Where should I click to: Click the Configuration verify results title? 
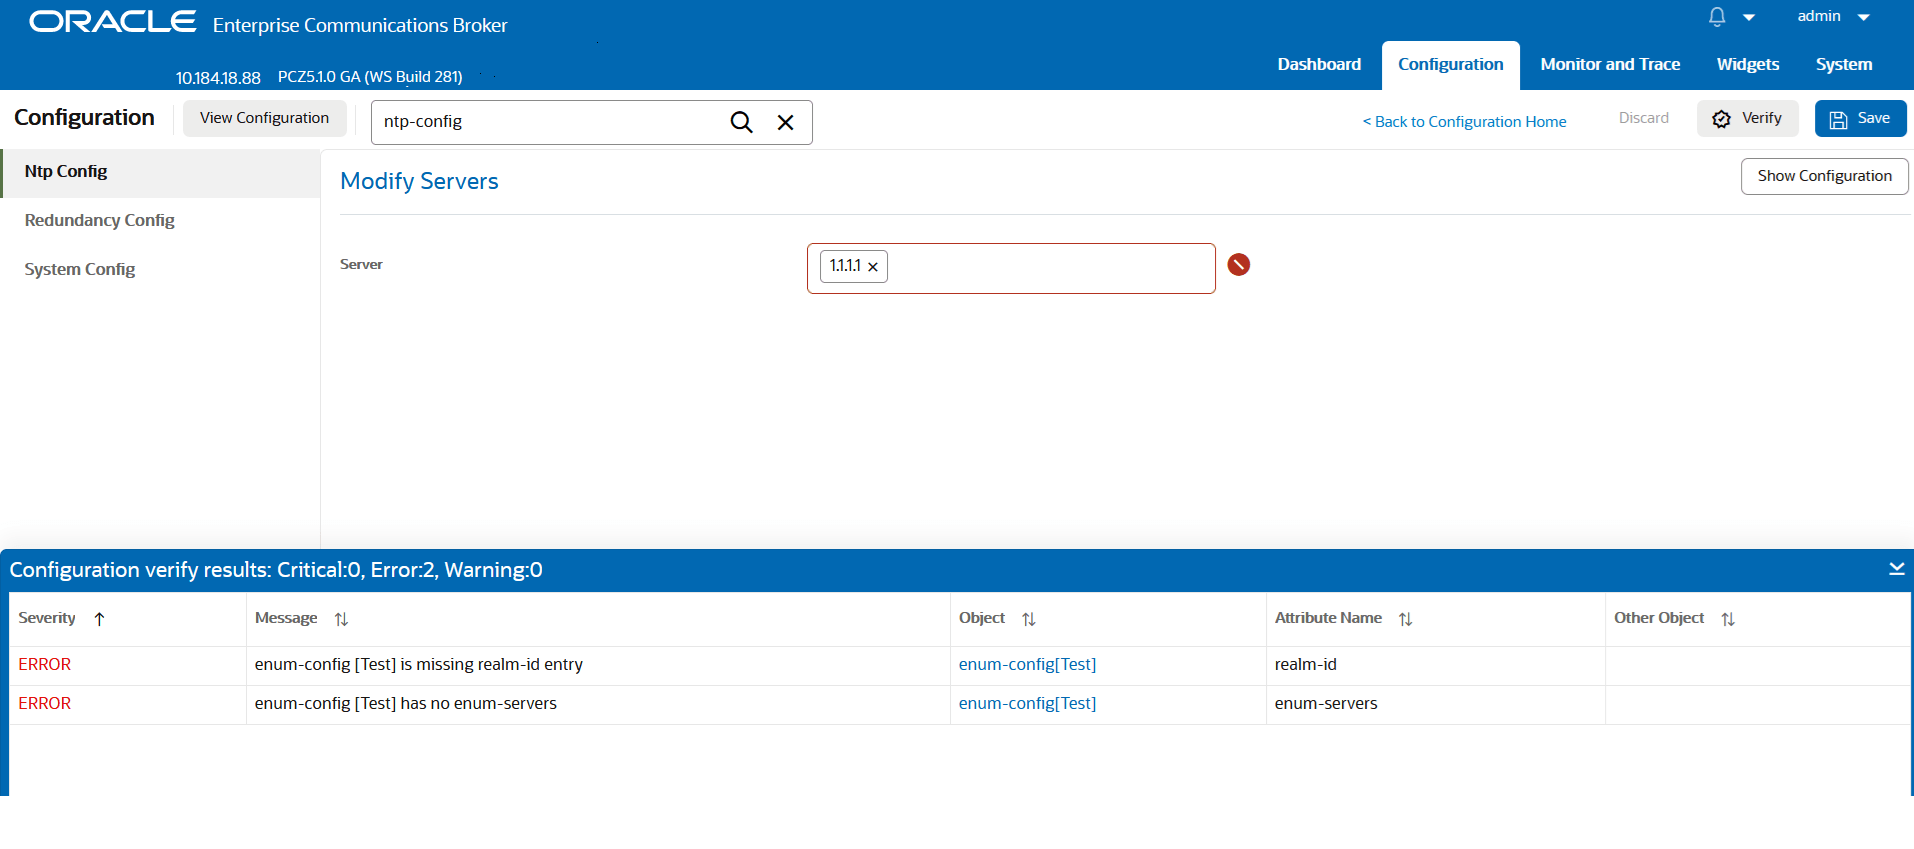[276, 570]
